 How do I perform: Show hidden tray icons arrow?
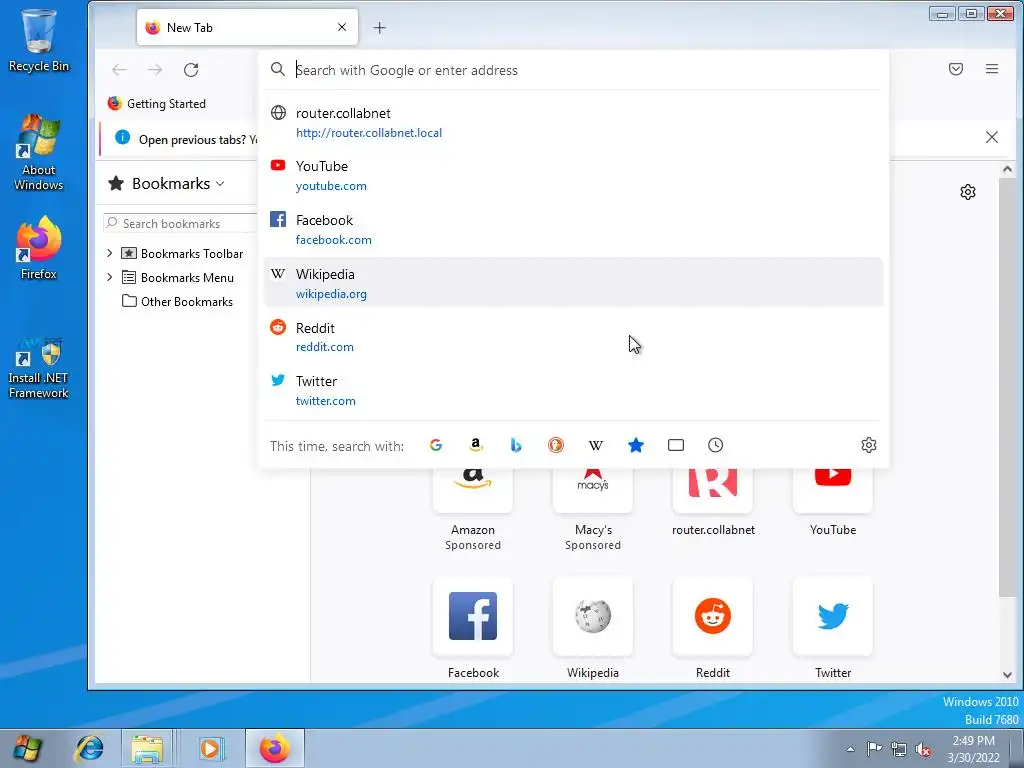(850, 749)
